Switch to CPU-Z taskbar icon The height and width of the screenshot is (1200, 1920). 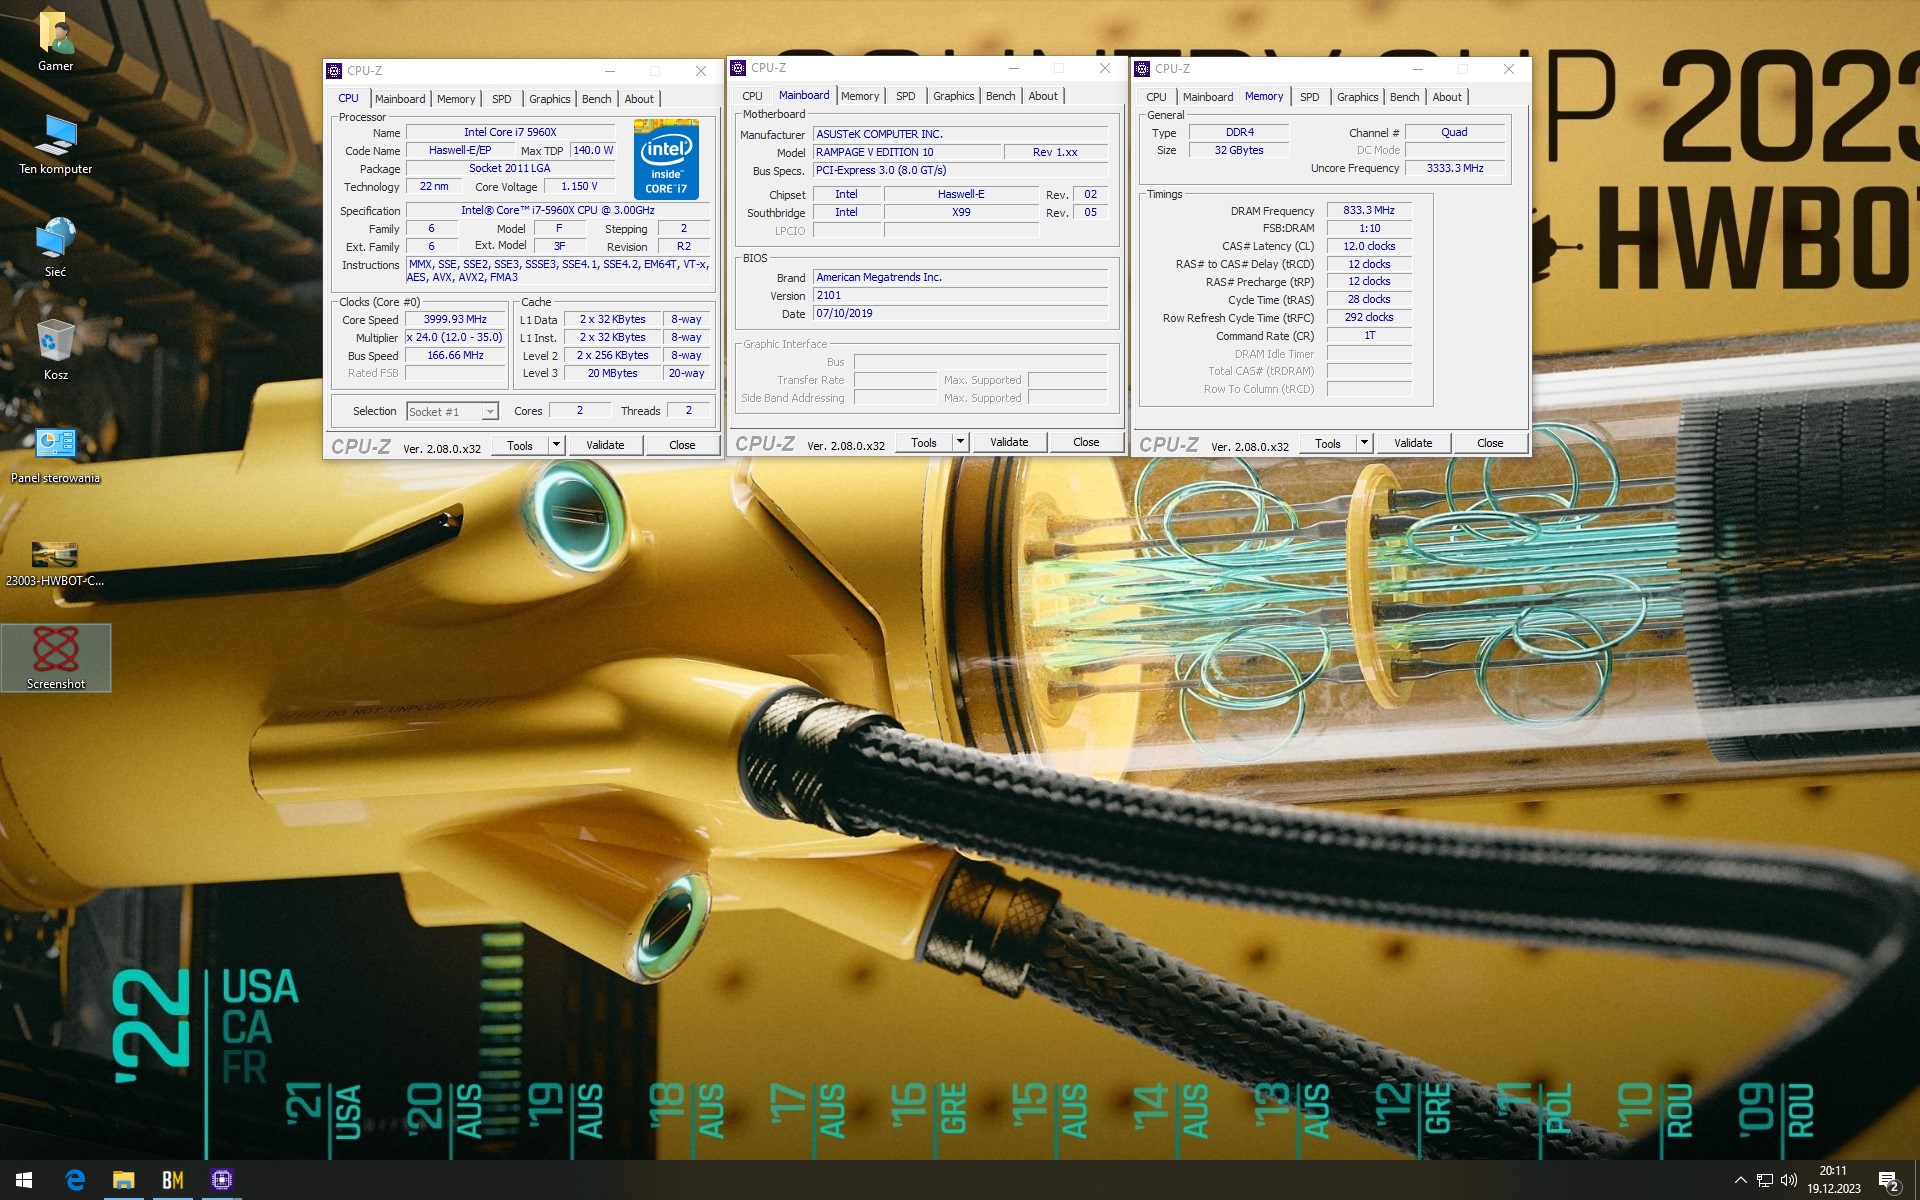[x=221, y=1180]
